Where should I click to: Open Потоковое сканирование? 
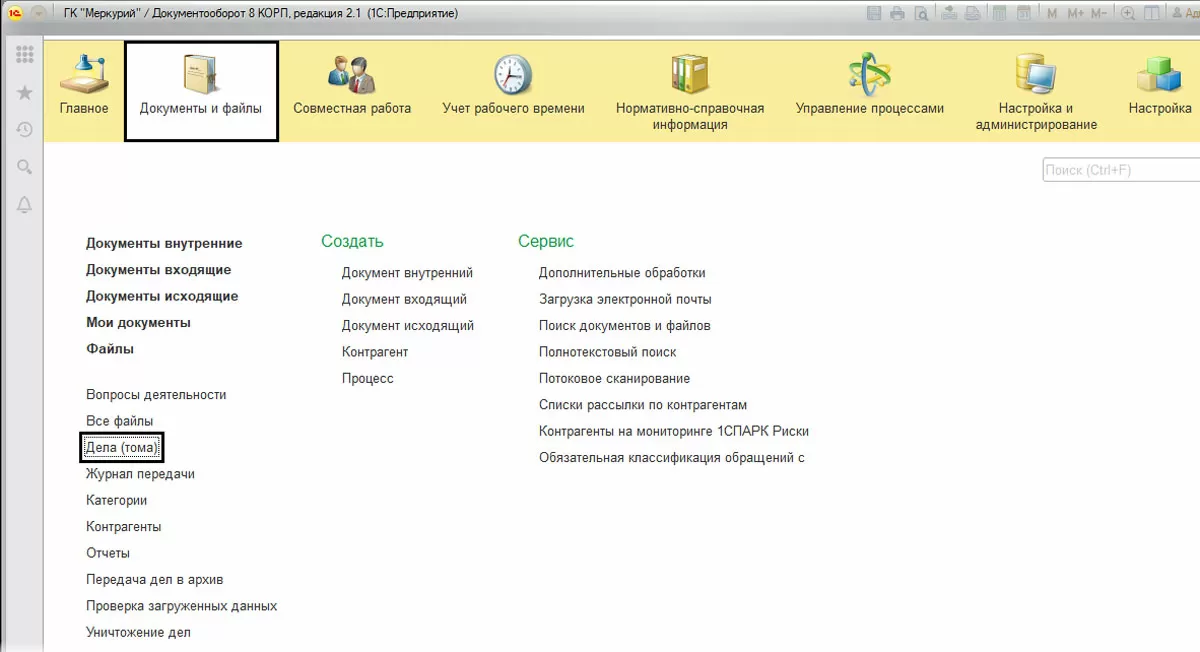[614, 379]
